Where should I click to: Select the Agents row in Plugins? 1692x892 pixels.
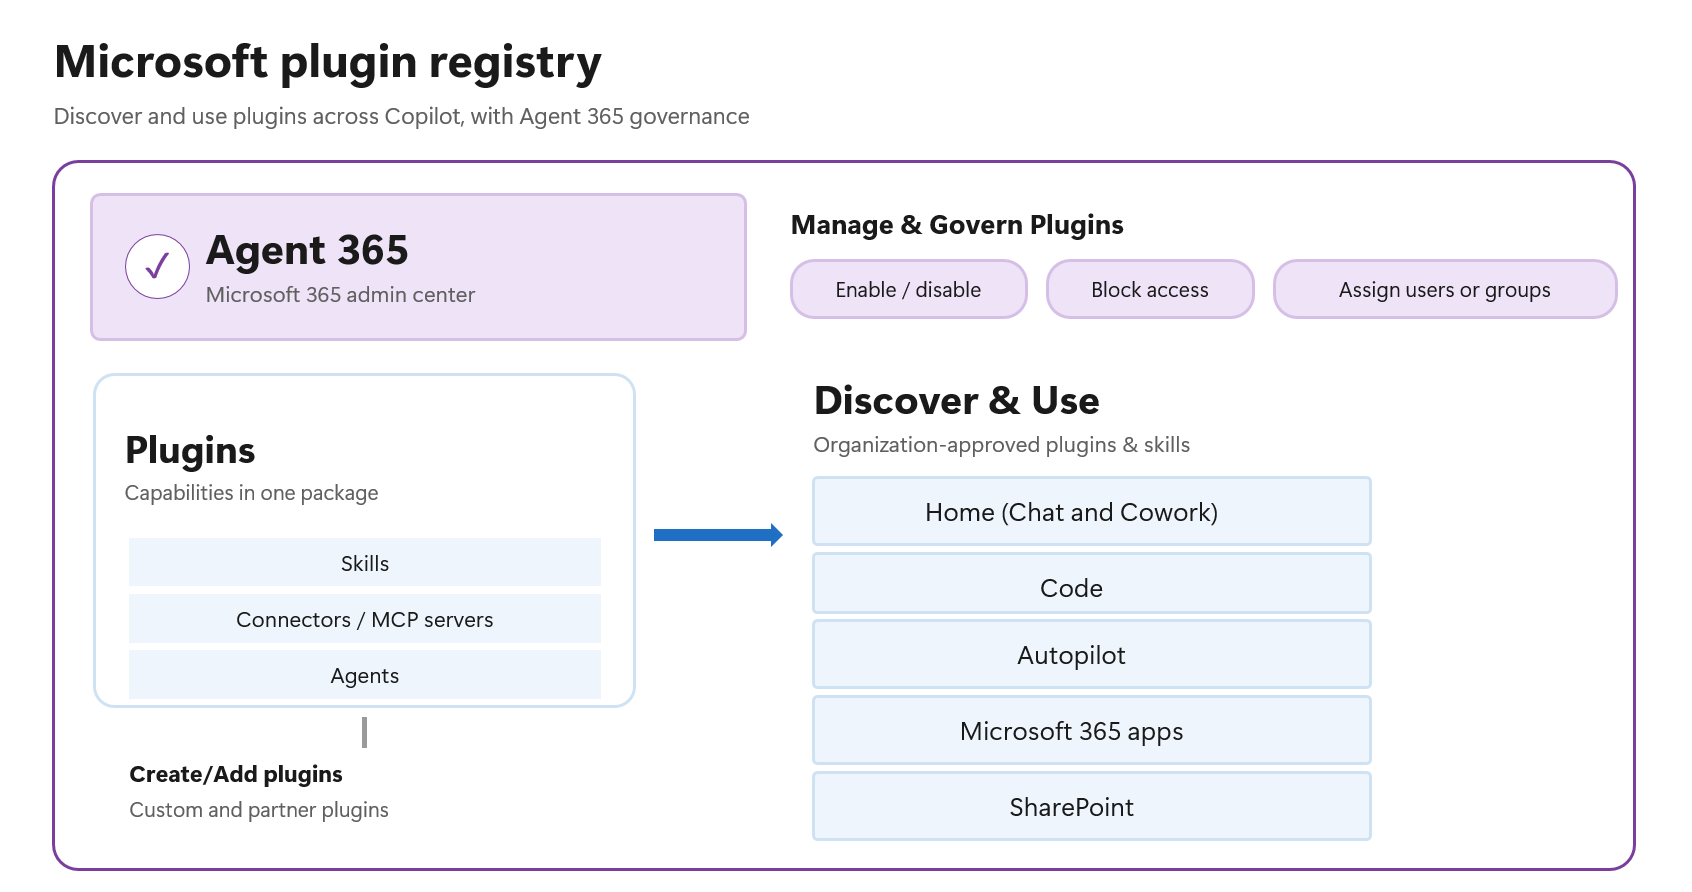point(365,675)
